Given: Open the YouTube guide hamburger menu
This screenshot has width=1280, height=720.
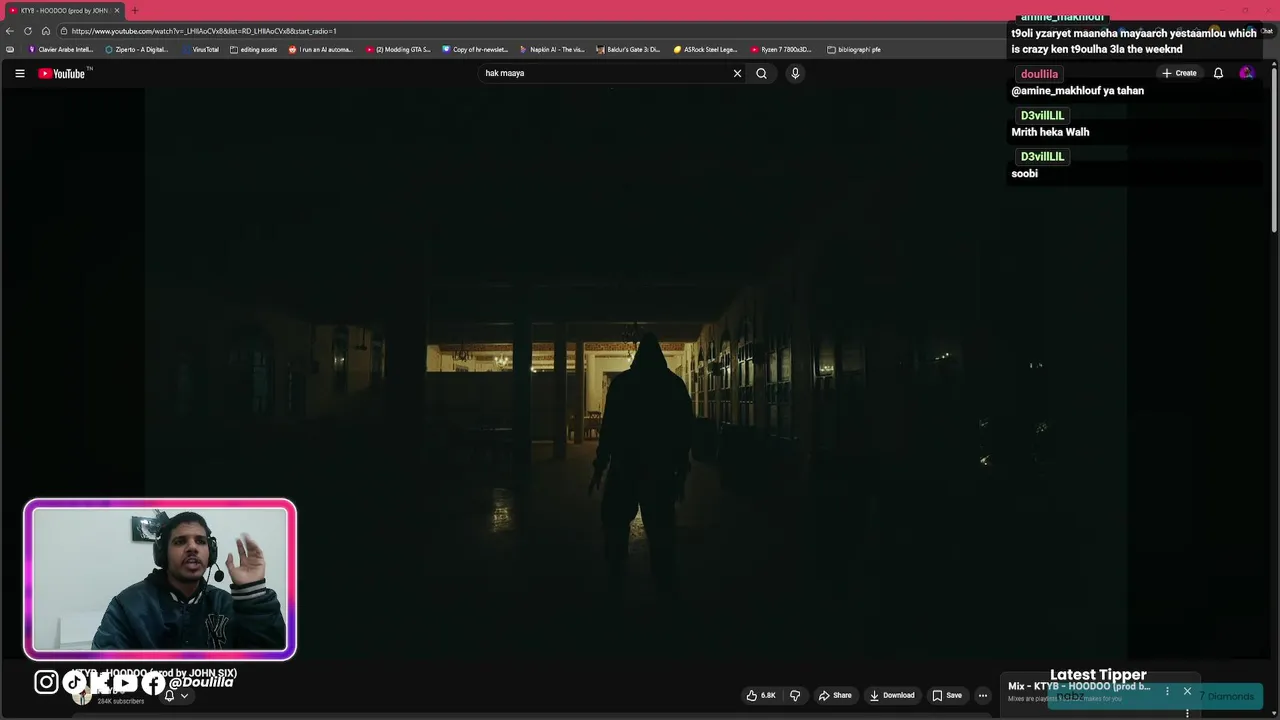Looking at the screenshot, I should 19,73.
